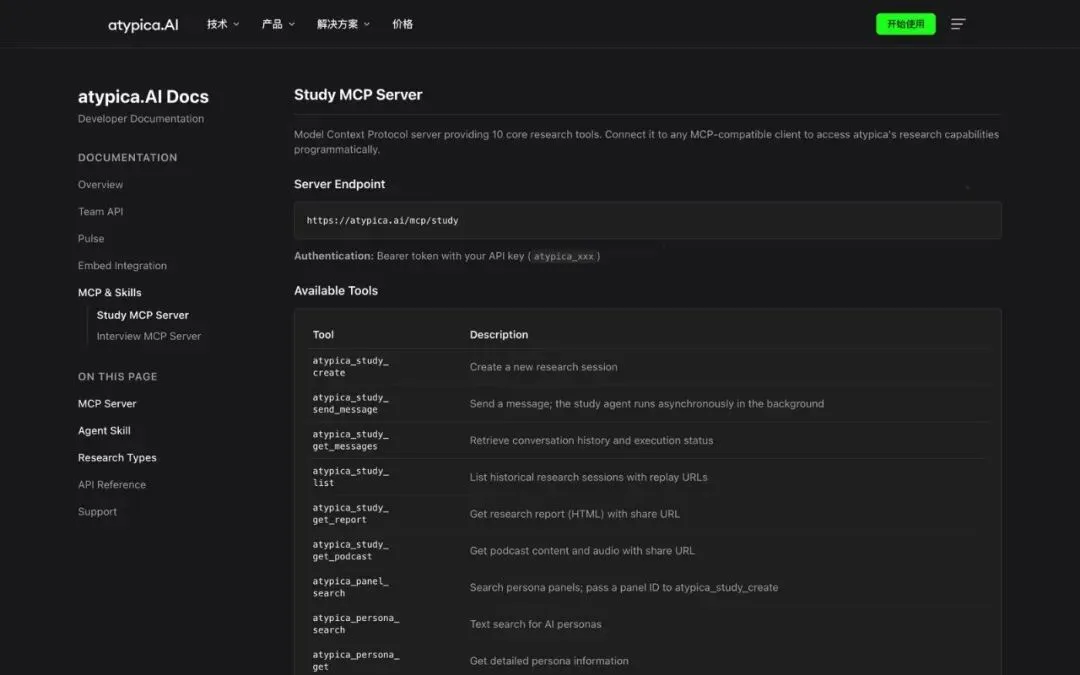
Task: Go to API Reference section
Action: 112,484
